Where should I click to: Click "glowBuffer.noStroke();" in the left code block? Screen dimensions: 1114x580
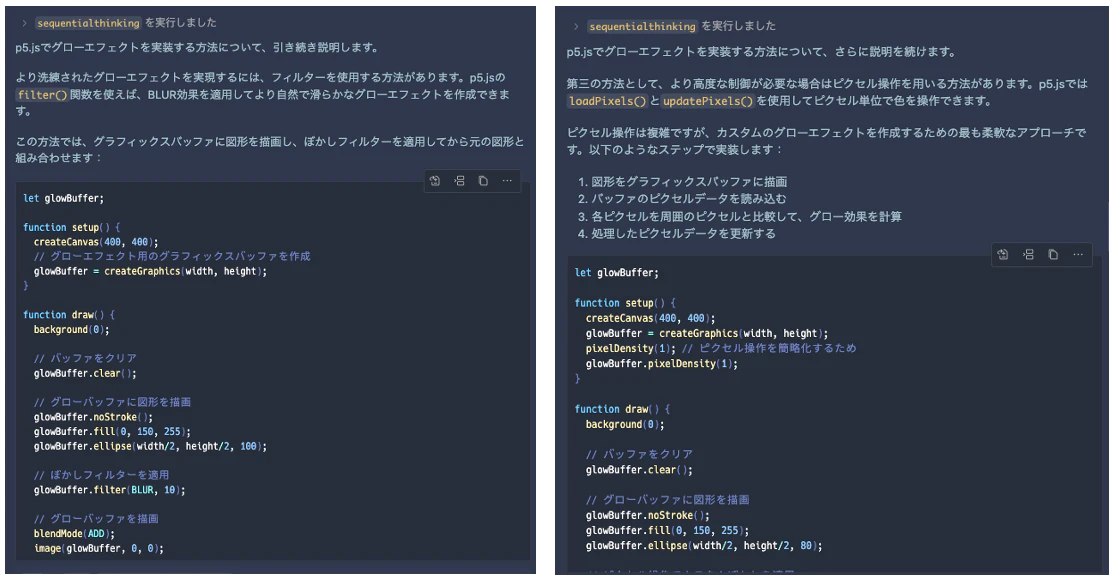tap(93, 417)
